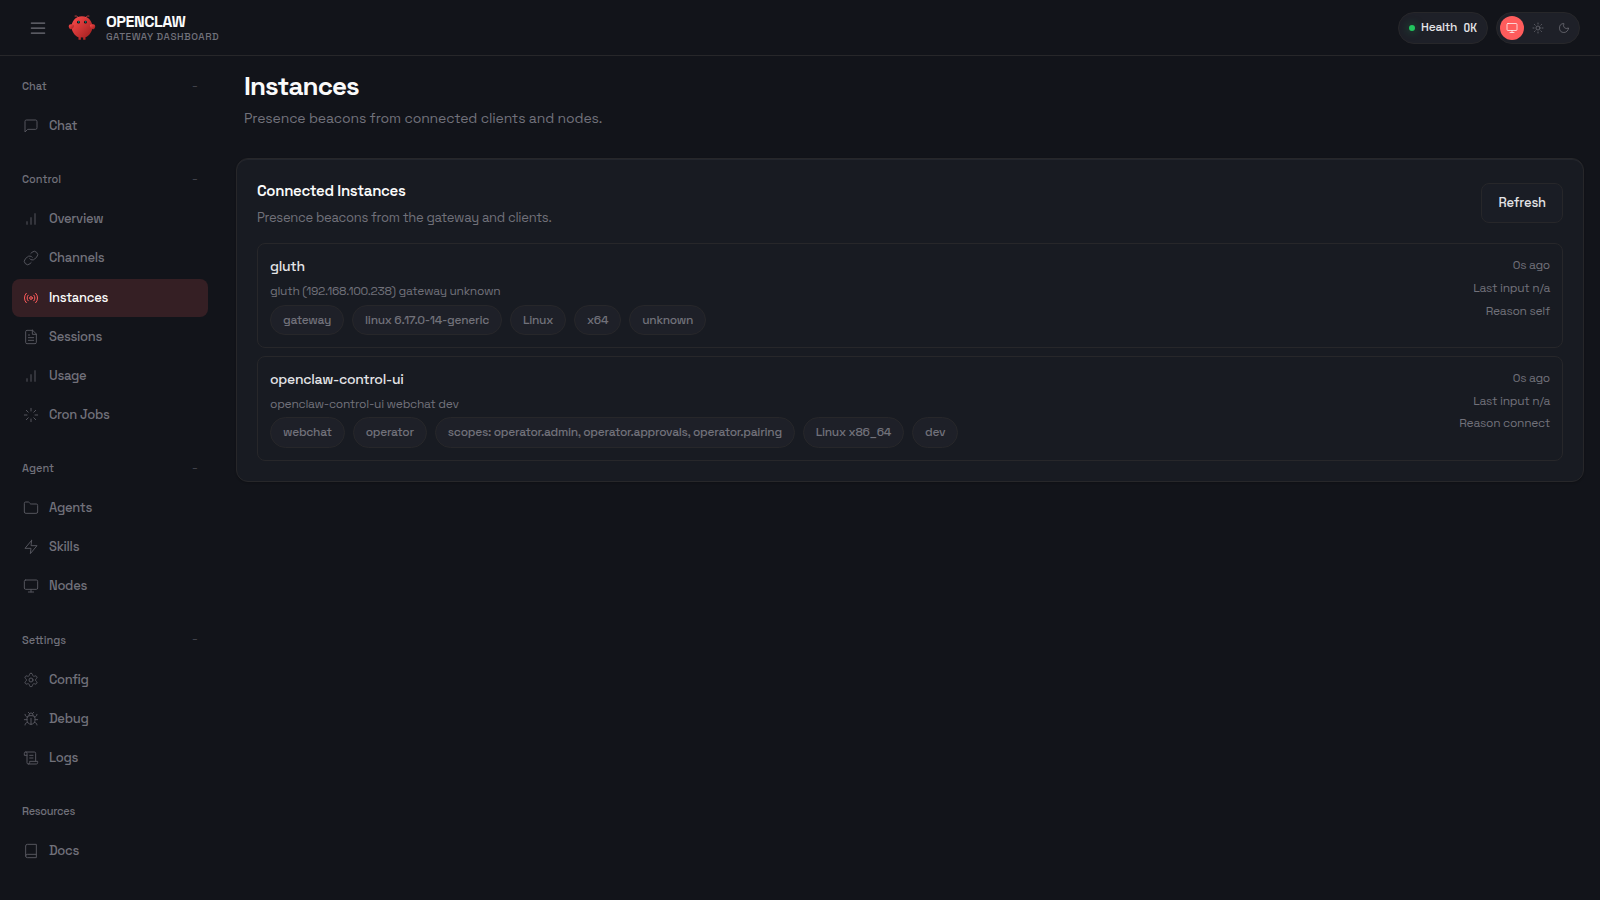Select the Overview chart icon in sidebar

pyautogui.click(x=31, y=218)
